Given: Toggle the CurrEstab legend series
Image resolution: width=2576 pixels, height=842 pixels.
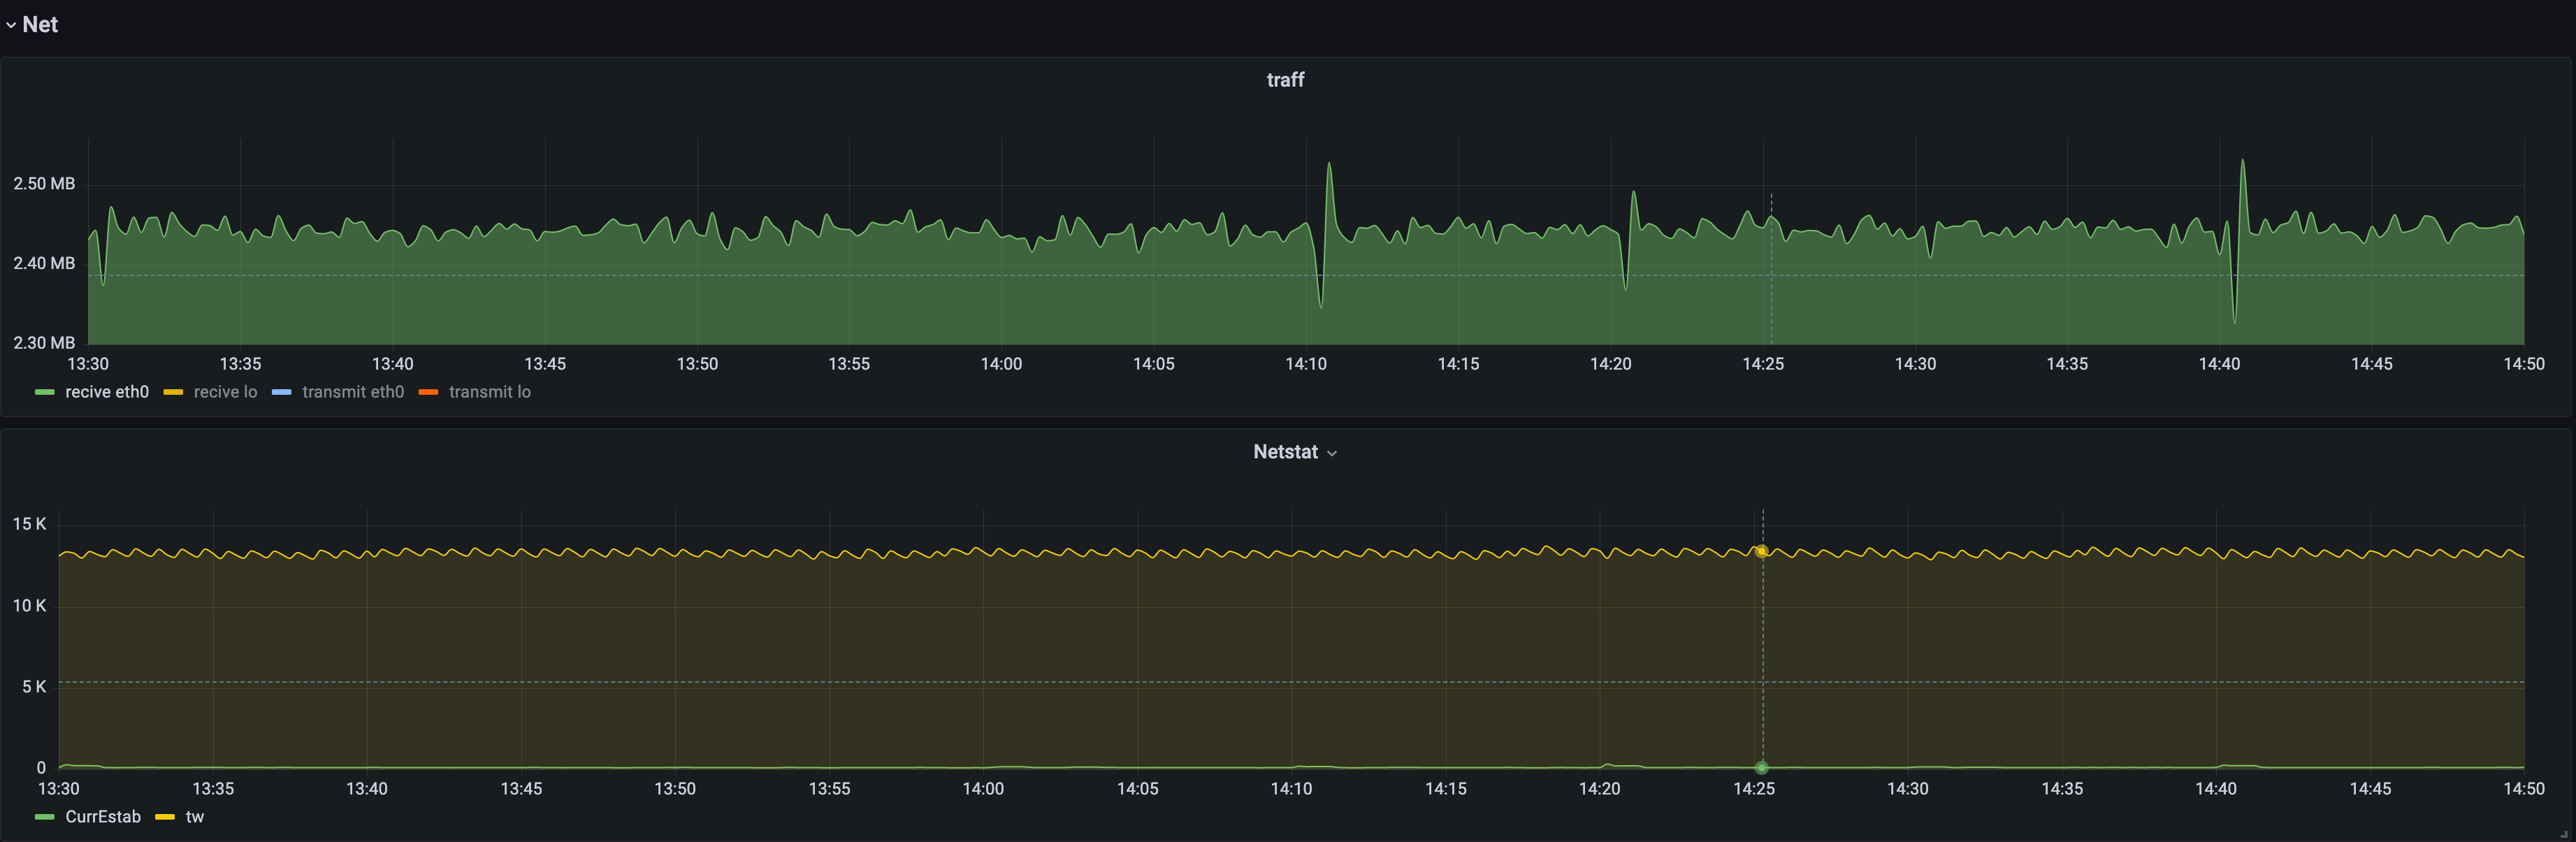Looking at the screenshot, I should coord(103,817).
